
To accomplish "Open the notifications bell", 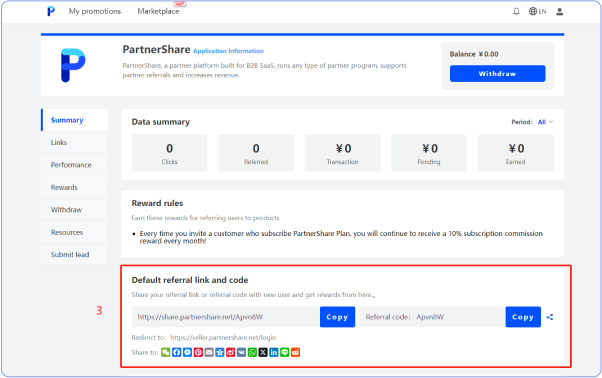I will coord(516,12).
